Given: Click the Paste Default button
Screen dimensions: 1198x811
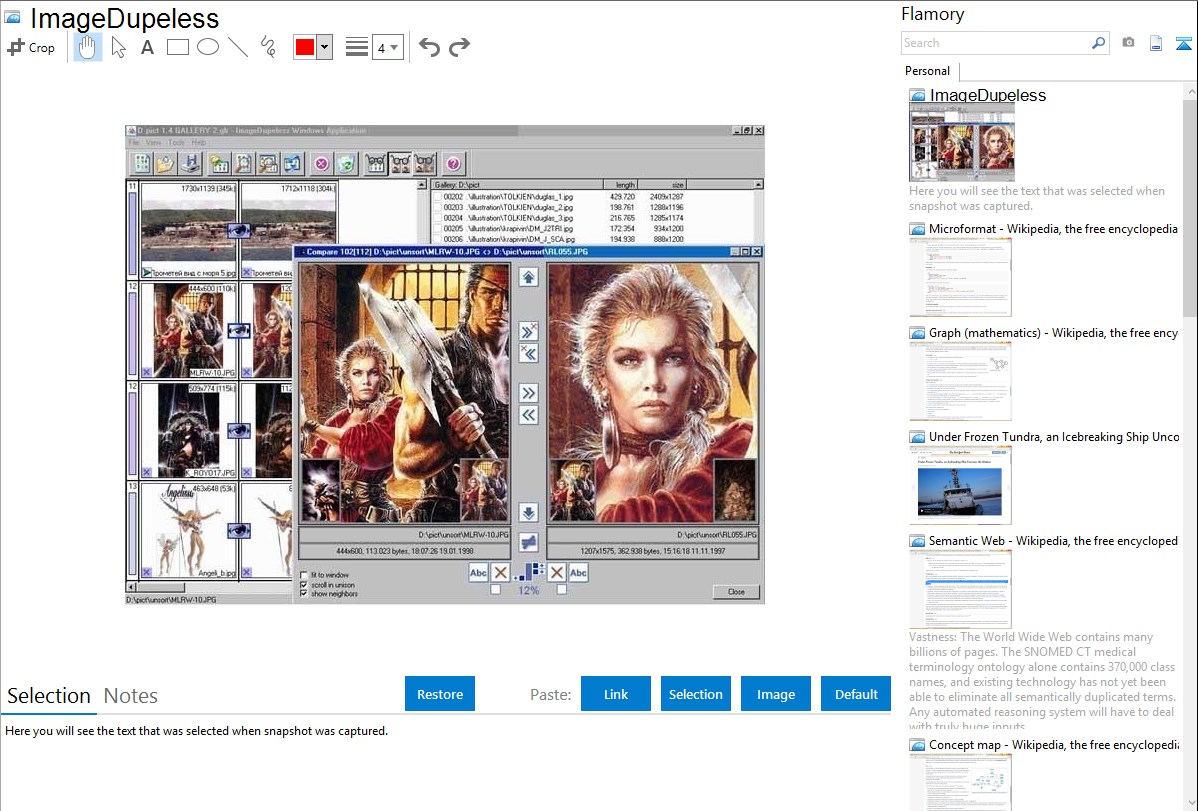Looking at the screenshot, I should [856, 694].
